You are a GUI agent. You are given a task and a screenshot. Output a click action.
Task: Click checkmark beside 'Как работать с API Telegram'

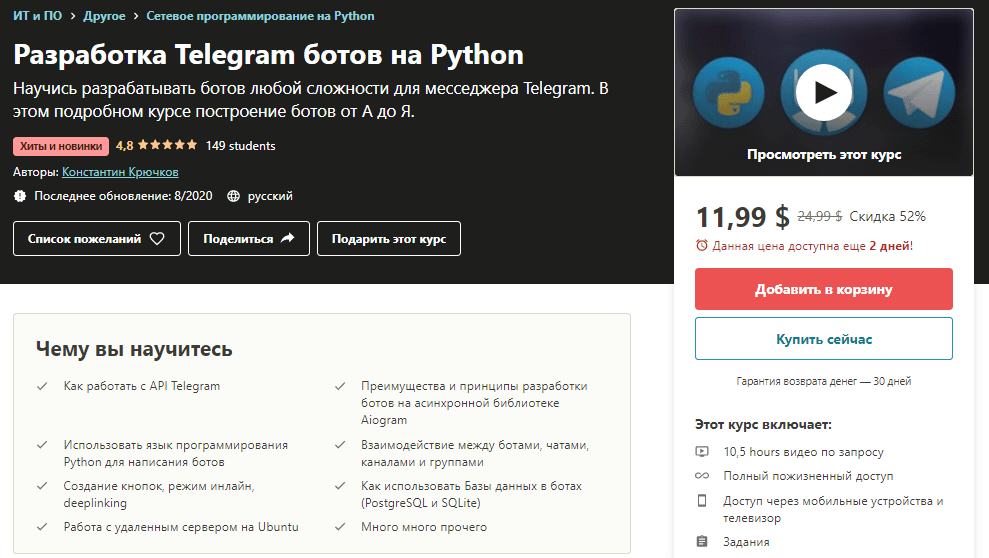click(42, 386)
